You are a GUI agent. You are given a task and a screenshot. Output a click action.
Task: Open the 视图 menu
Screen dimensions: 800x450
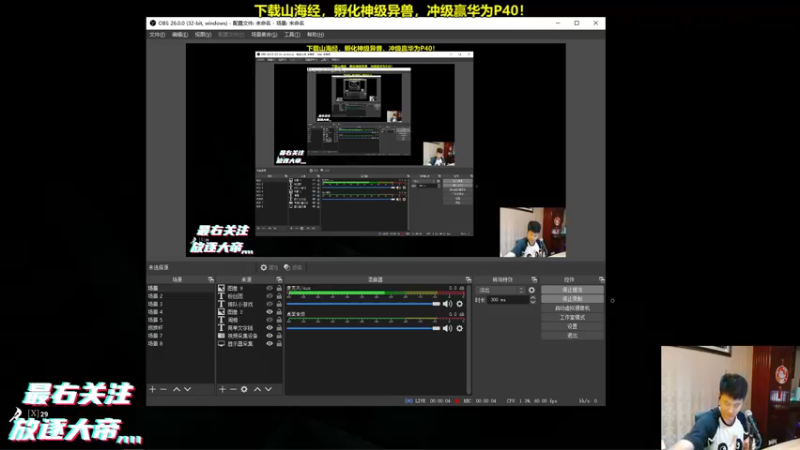[x=203, y=35]
